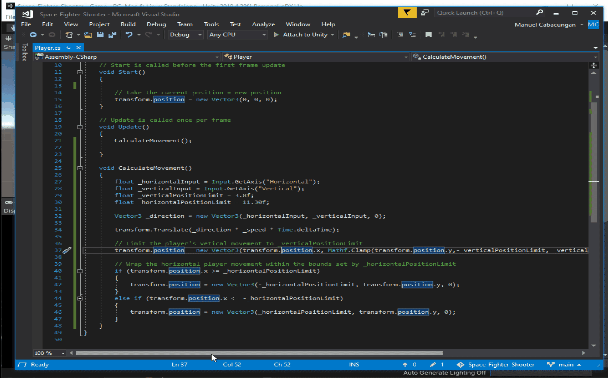The image size is (608, 378).
Task: Click the pin icon on Player.cs tab
Action: [69, 48]
